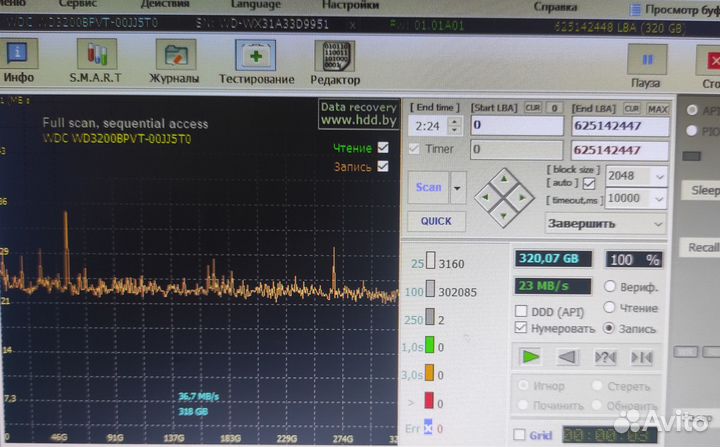The width and height of the screenshot is (720, 447).
Task: Select the Вериф. radio button
Action: coord(610,288)
